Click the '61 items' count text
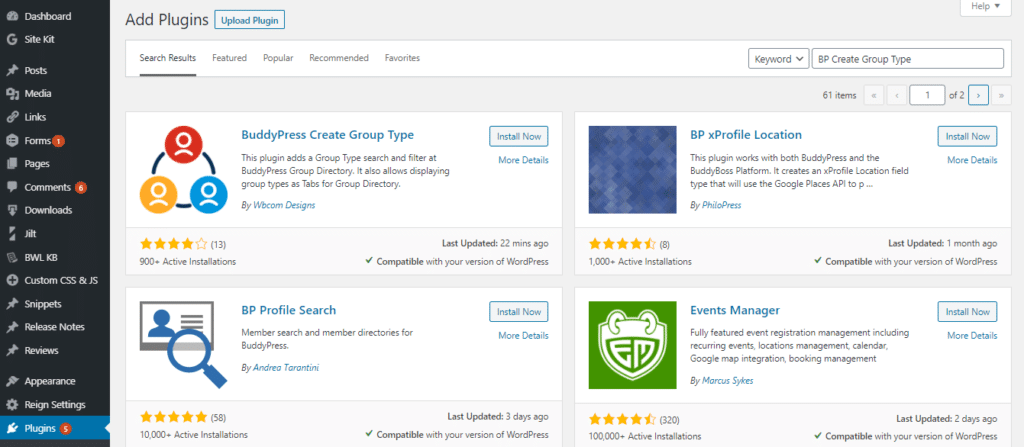Viewport: 1024px width, 447px height. [x=839, y=95]
